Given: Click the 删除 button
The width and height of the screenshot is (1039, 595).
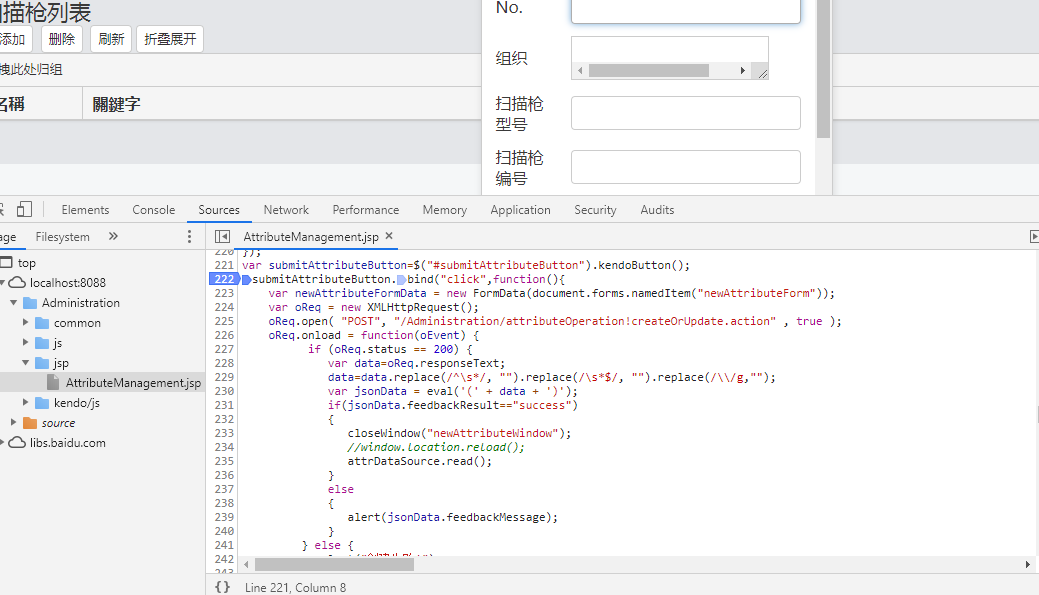Looking at the screenshot, I should coord(62,39).
